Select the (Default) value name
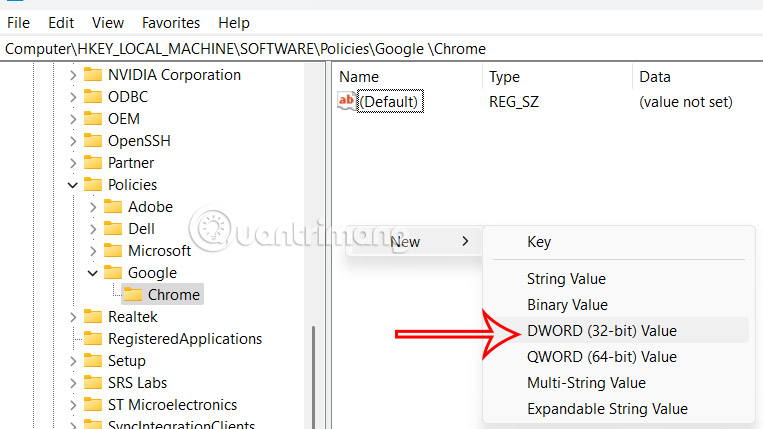 (390, 102)
